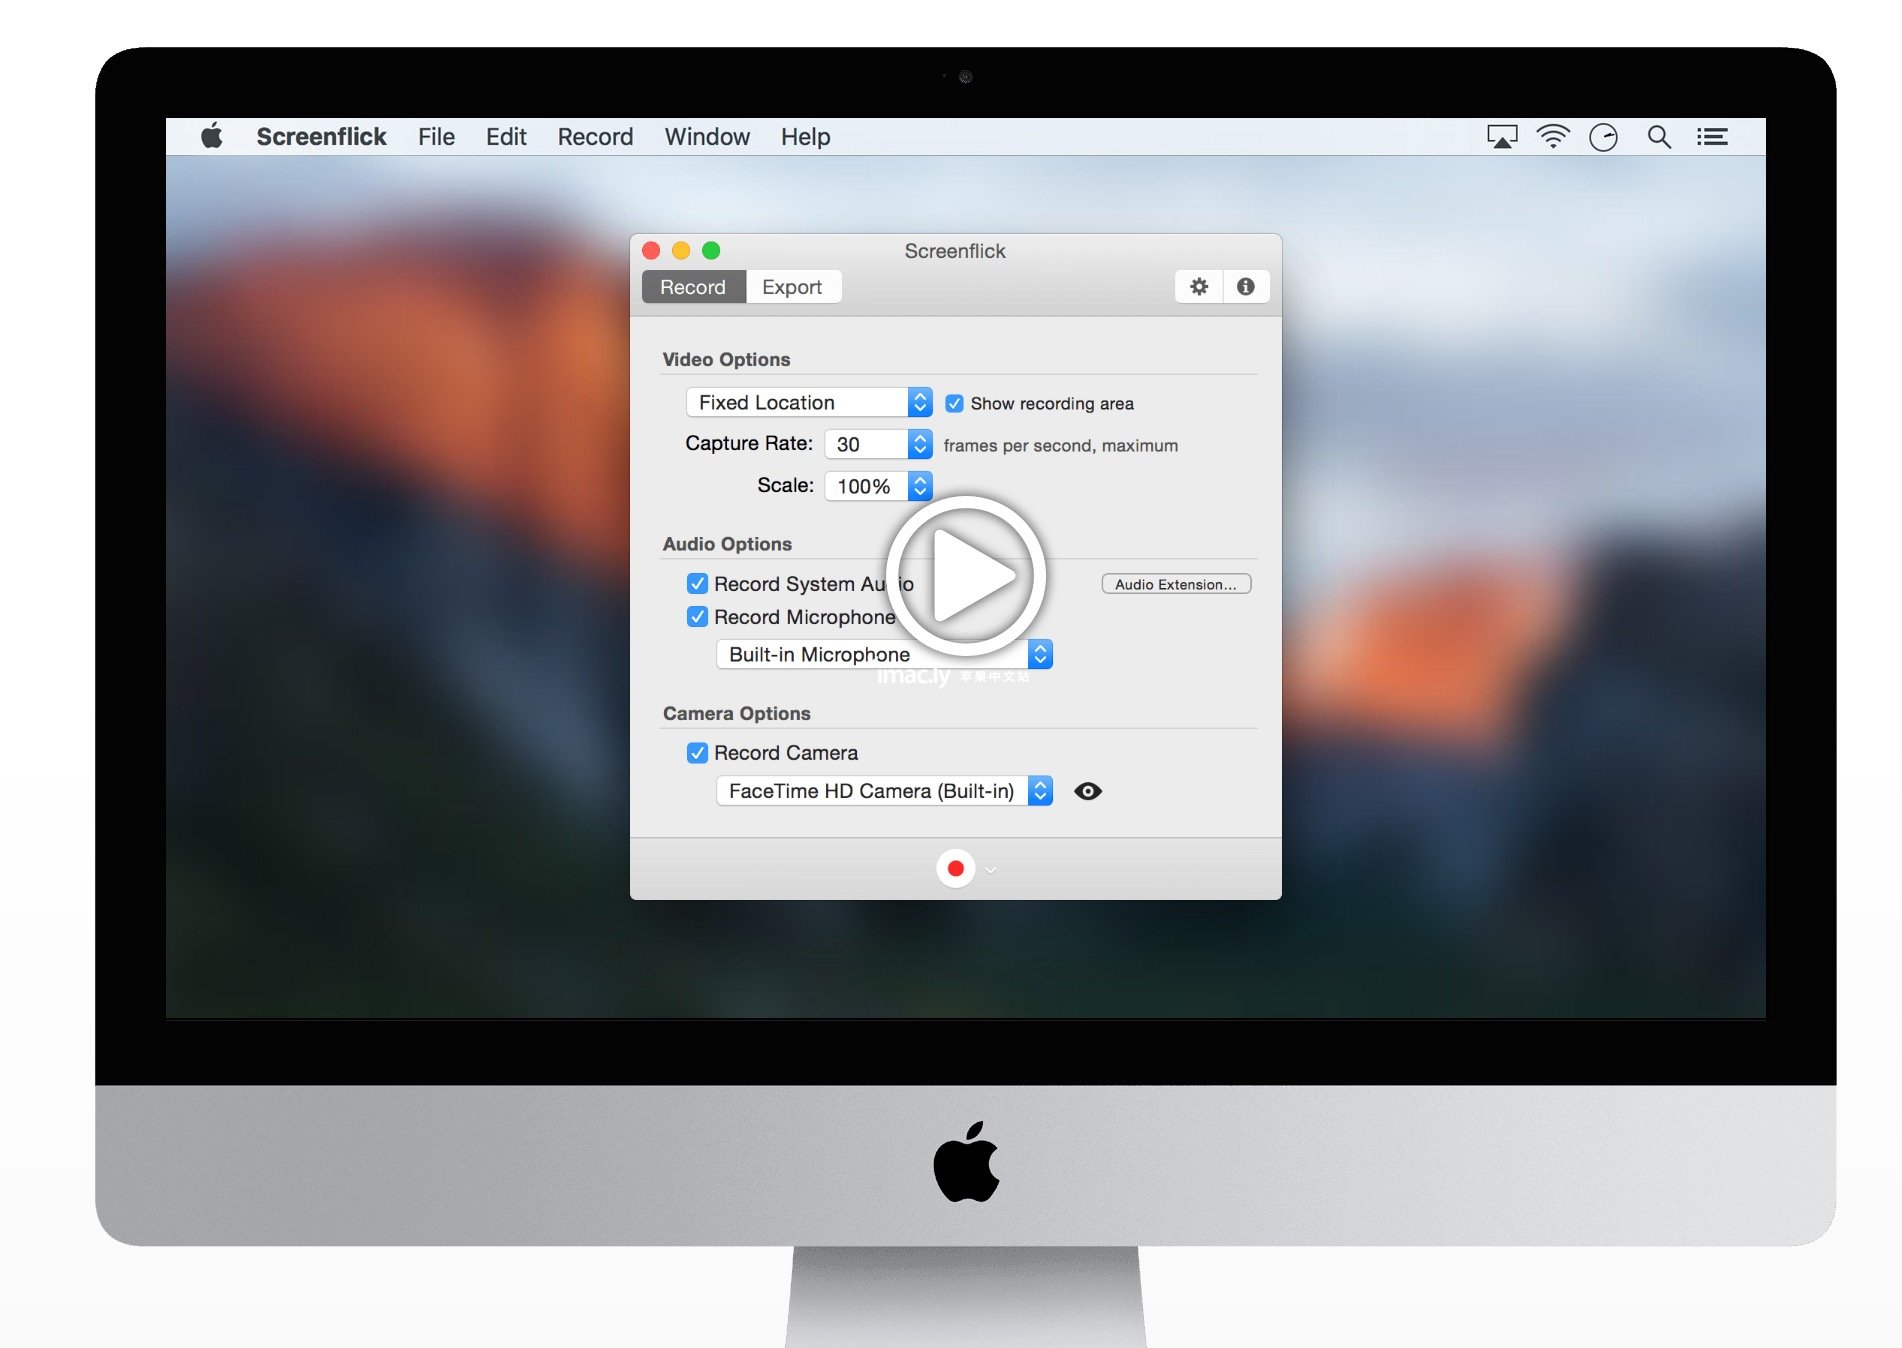This screenshot has height=1348, width=1902.
Task: Open the File menu
Action: click(436, 137)
